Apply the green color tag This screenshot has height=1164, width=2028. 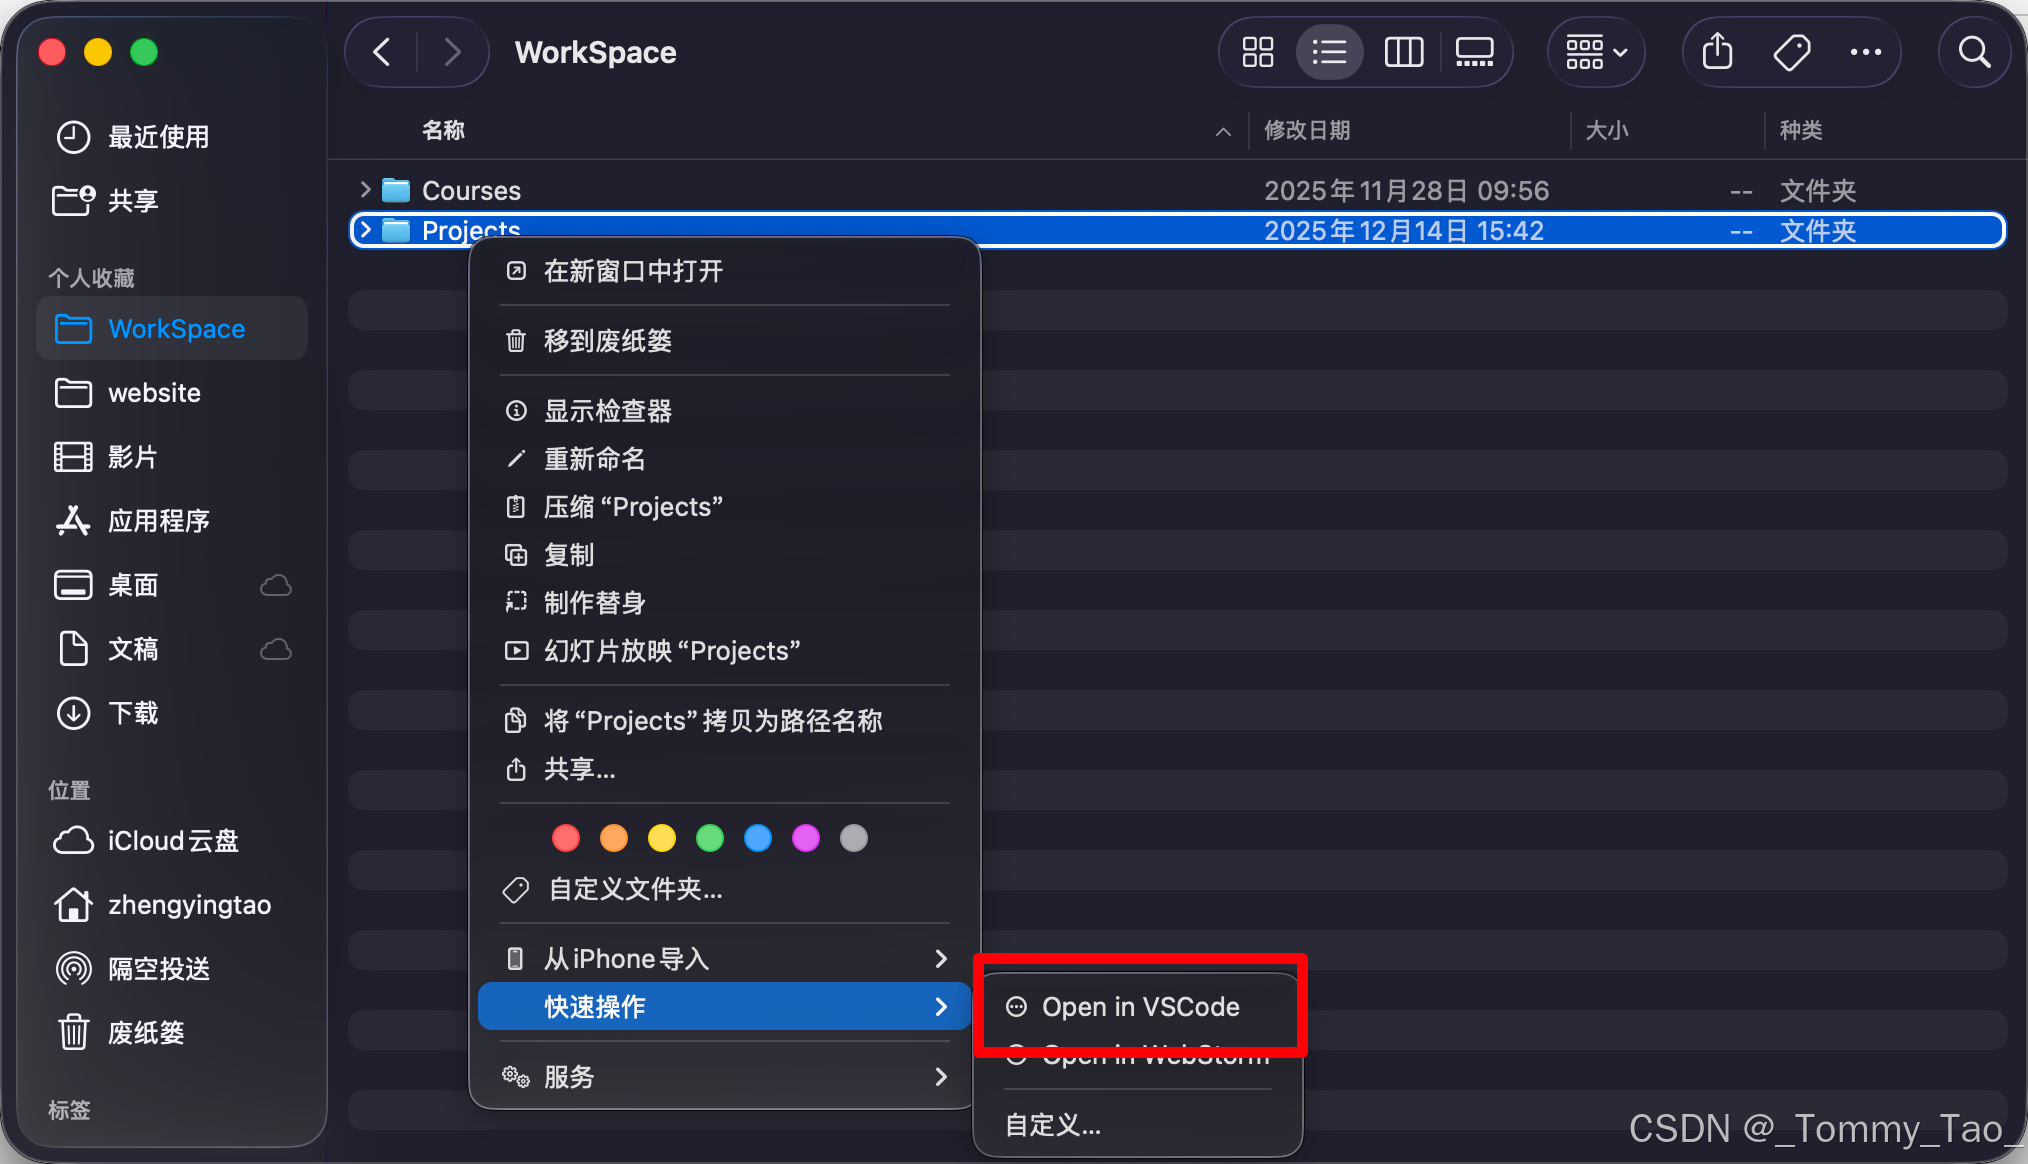[x=710, y=838]
